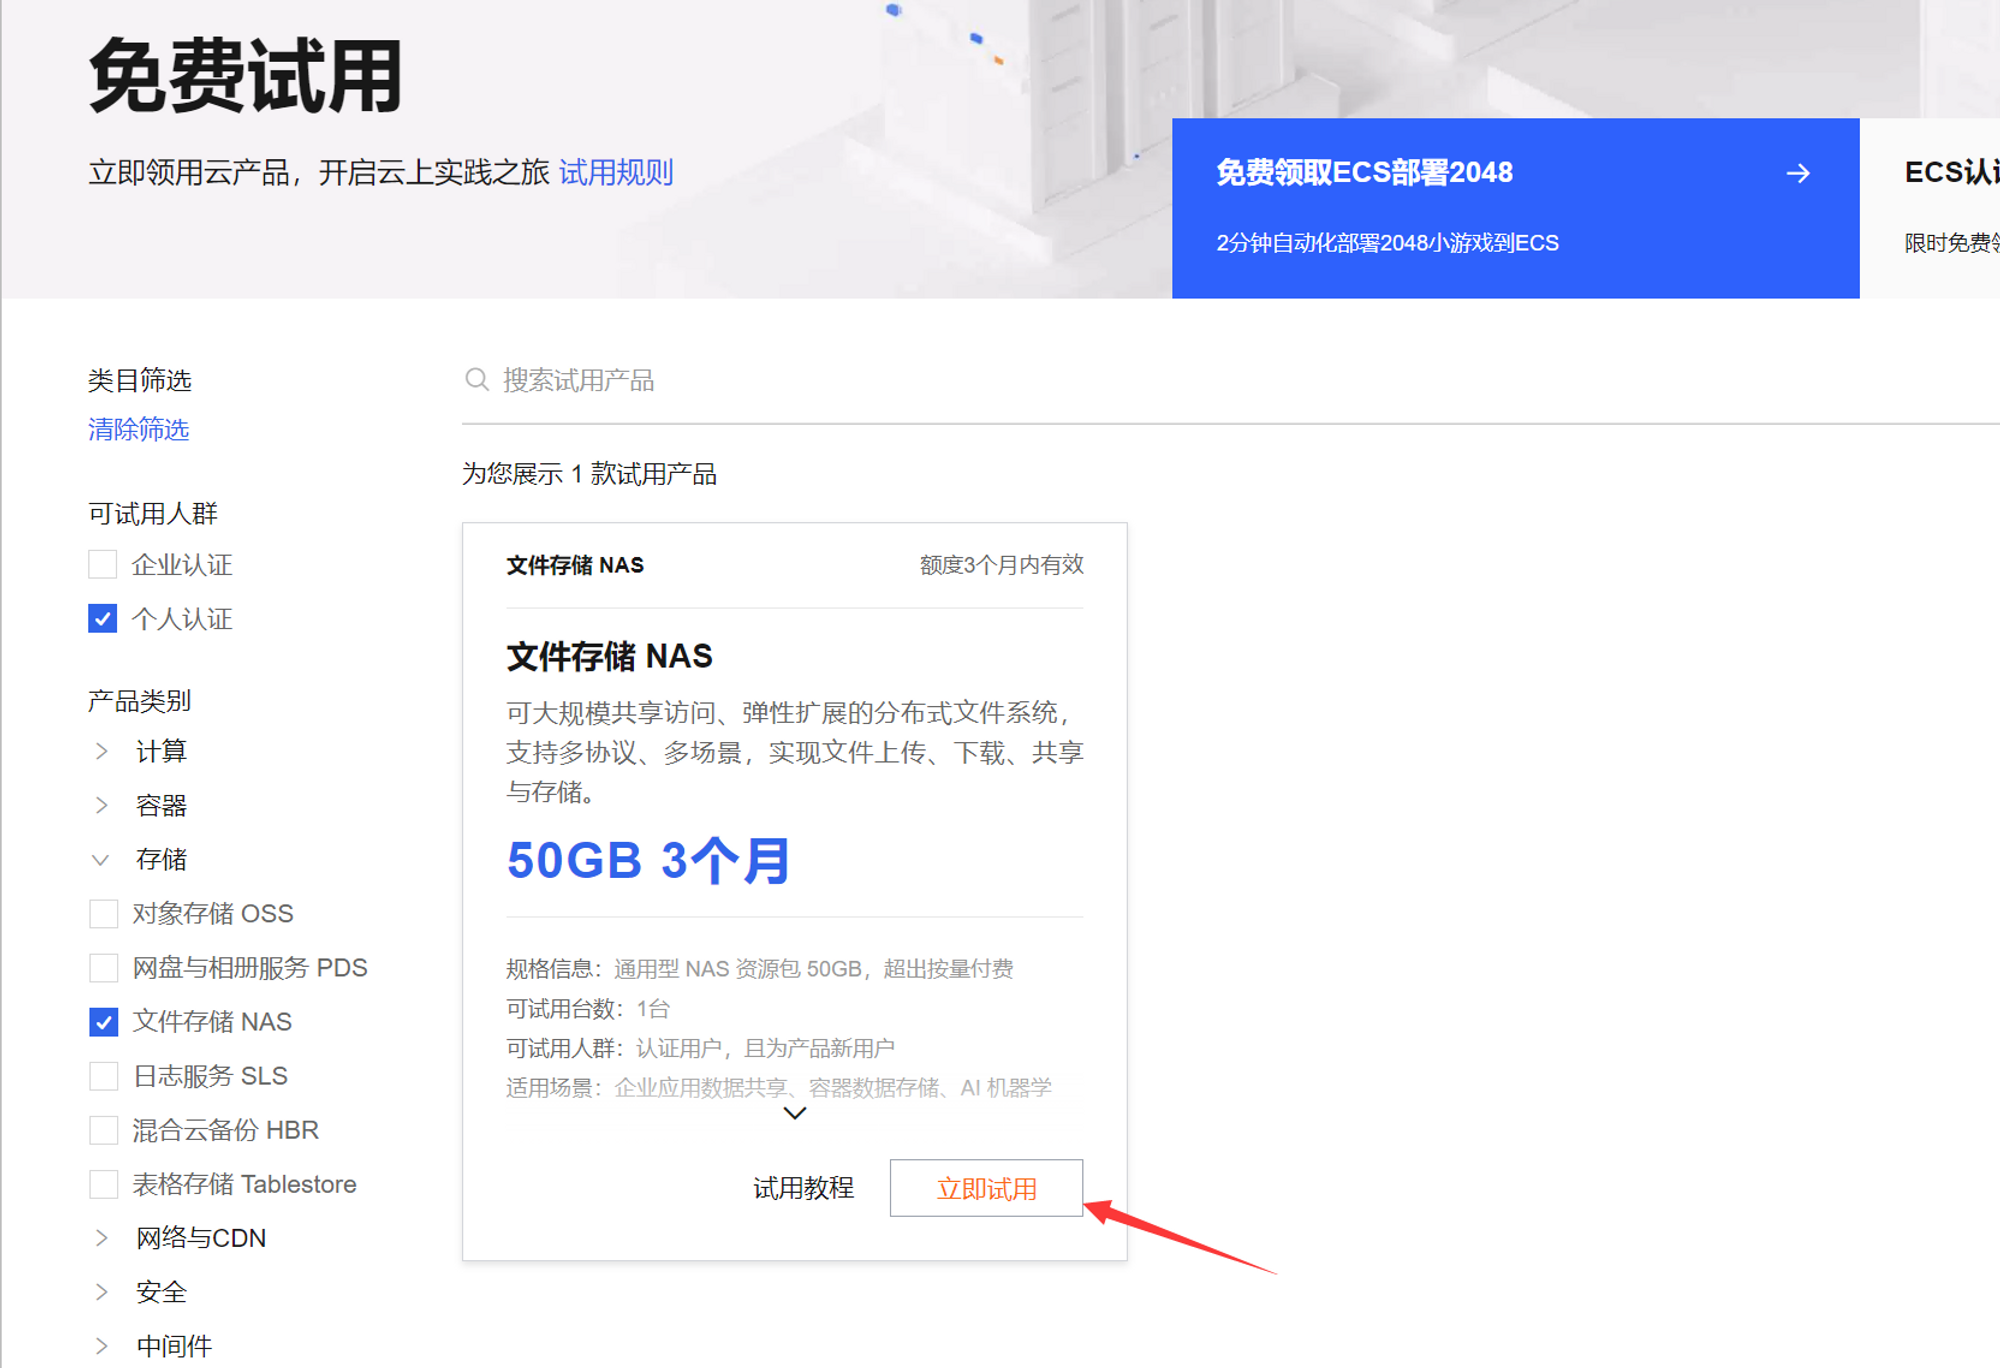2000x1368 pixels.
Task: Click the search magnifier icon
Action: pyautogui.click(x=477, y=379)
